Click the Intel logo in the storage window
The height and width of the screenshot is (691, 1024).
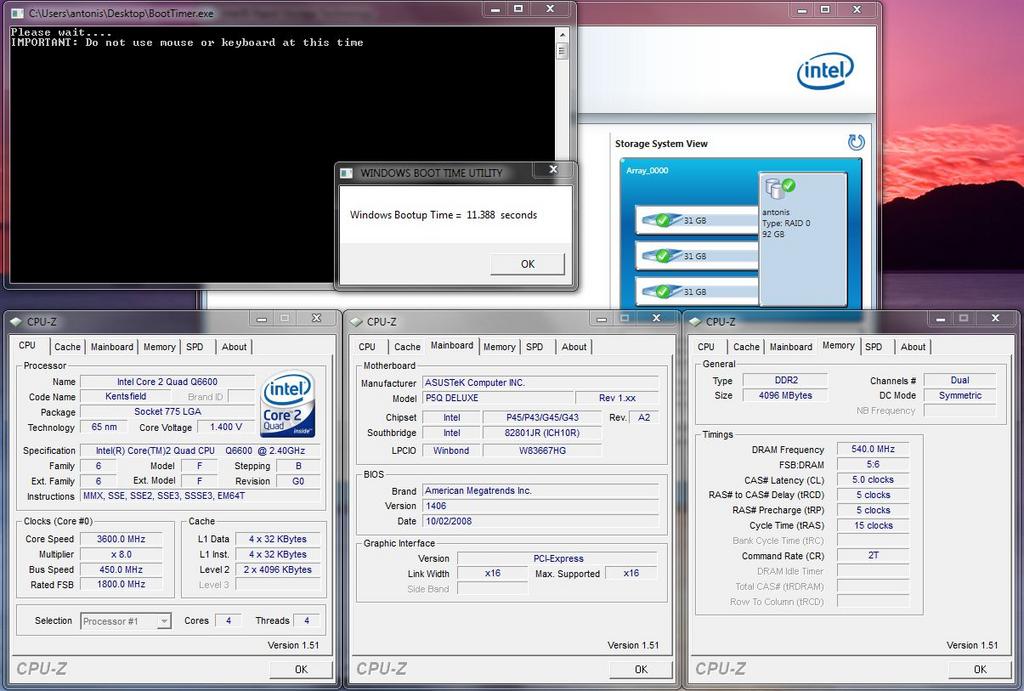(825, 71)
